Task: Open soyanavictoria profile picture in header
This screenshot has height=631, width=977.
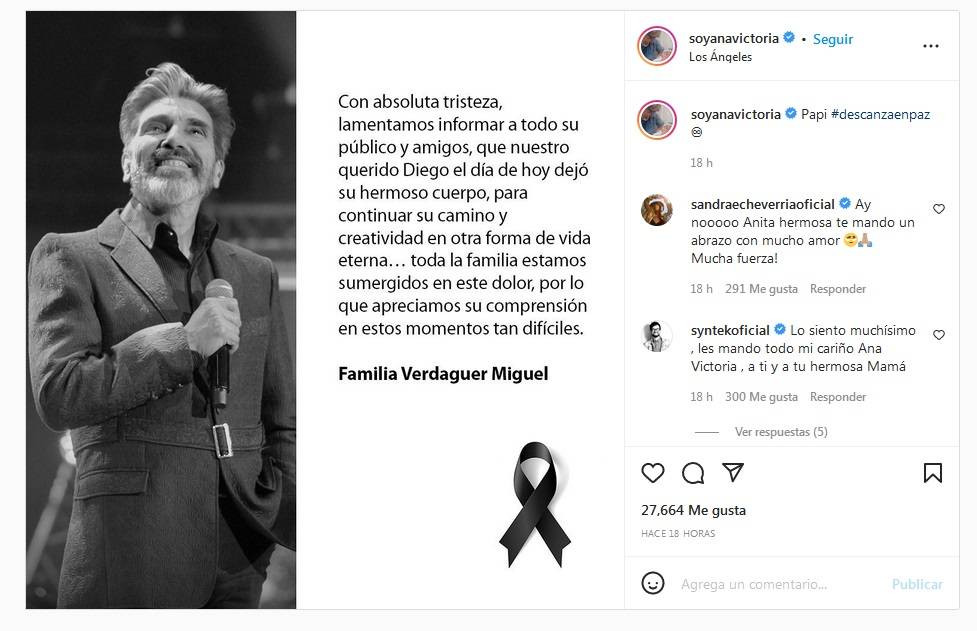Action: 657,46
